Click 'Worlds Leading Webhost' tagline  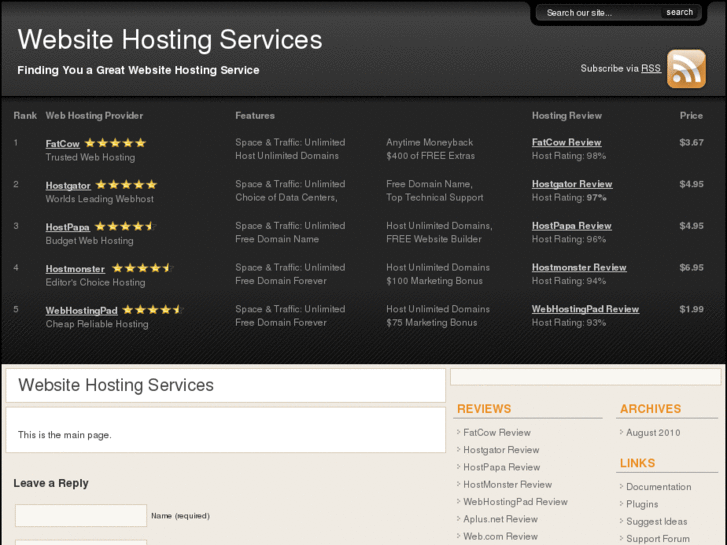point(100,199)
